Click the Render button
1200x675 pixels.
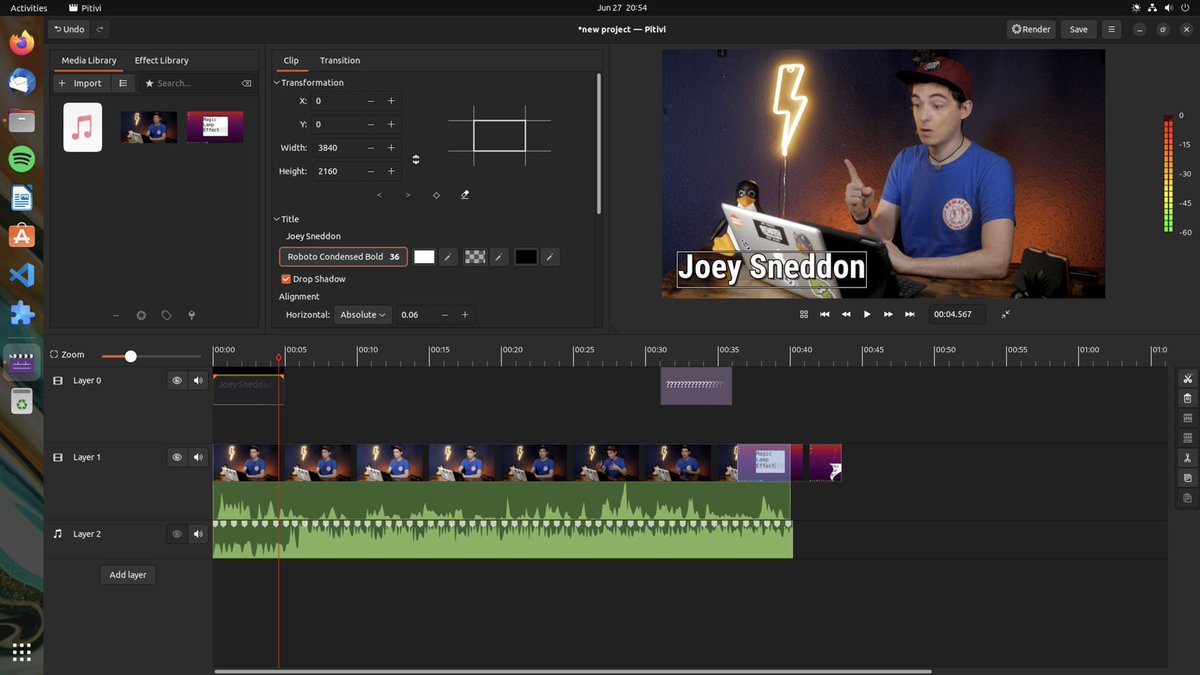1031,29
